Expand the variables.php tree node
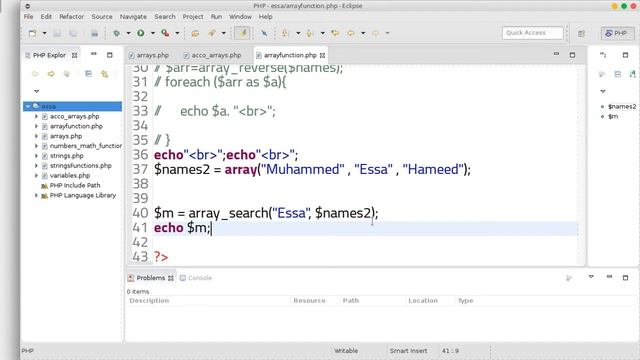 tap(36, 176)
